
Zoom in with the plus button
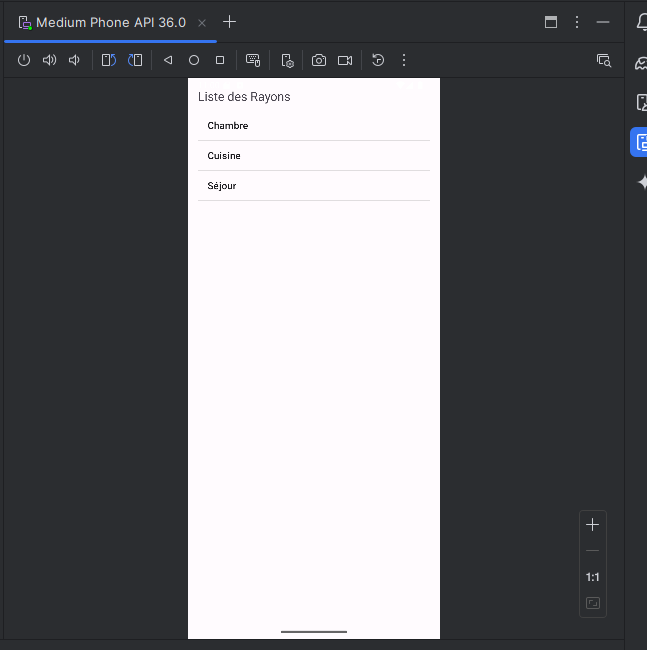593,525
